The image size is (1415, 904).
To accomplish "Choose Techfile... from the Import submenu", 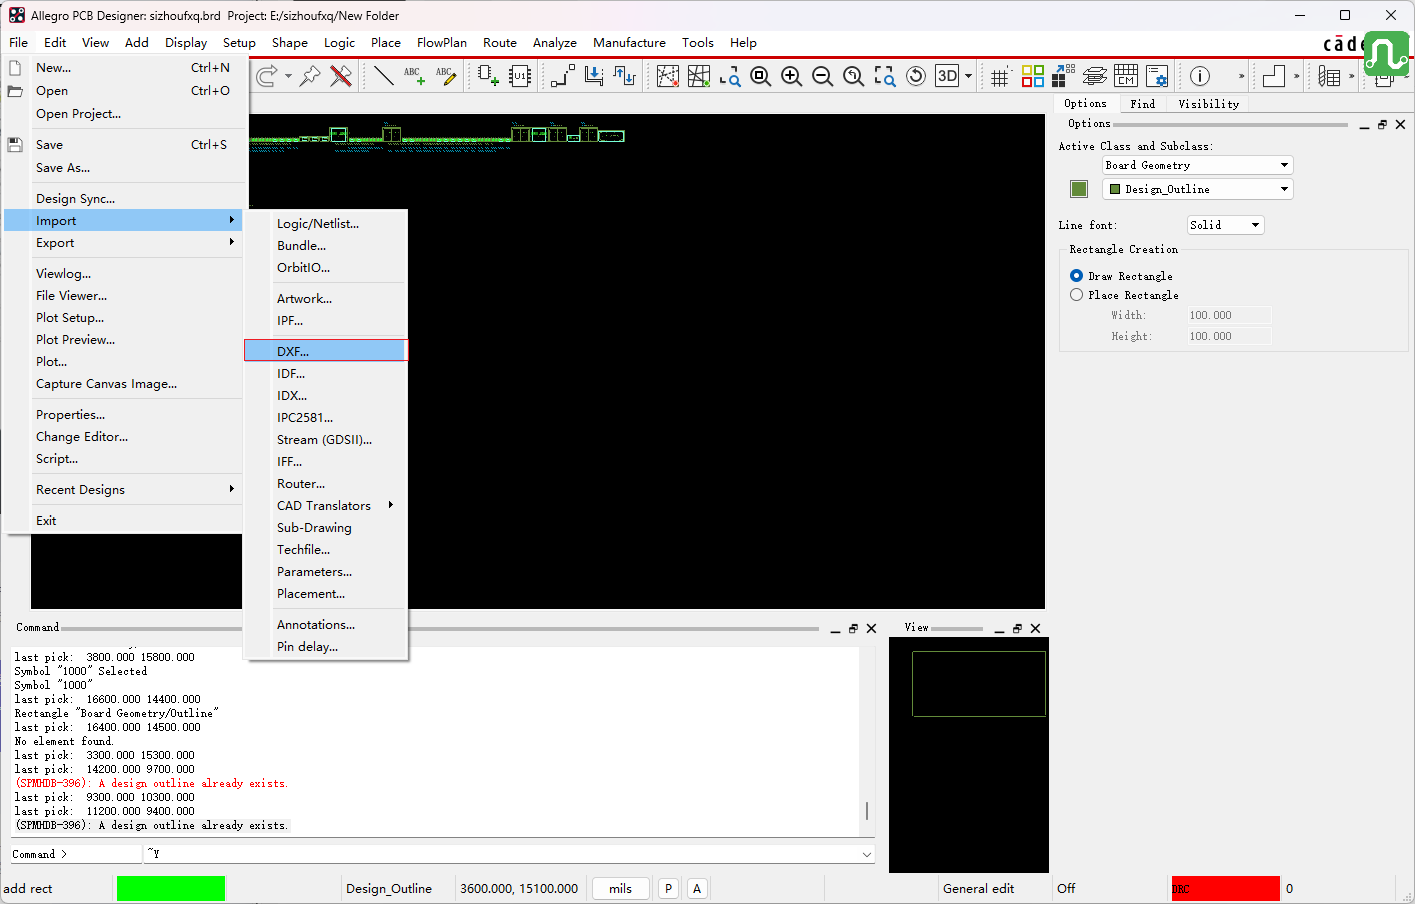I will coord(326,550).
